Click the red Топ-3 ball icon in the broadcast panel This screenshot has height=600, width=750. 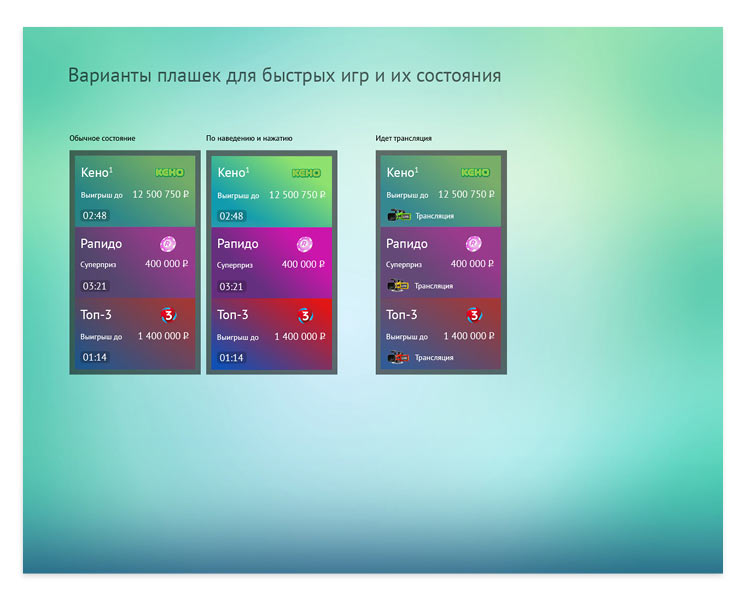[x=474, y=315]
